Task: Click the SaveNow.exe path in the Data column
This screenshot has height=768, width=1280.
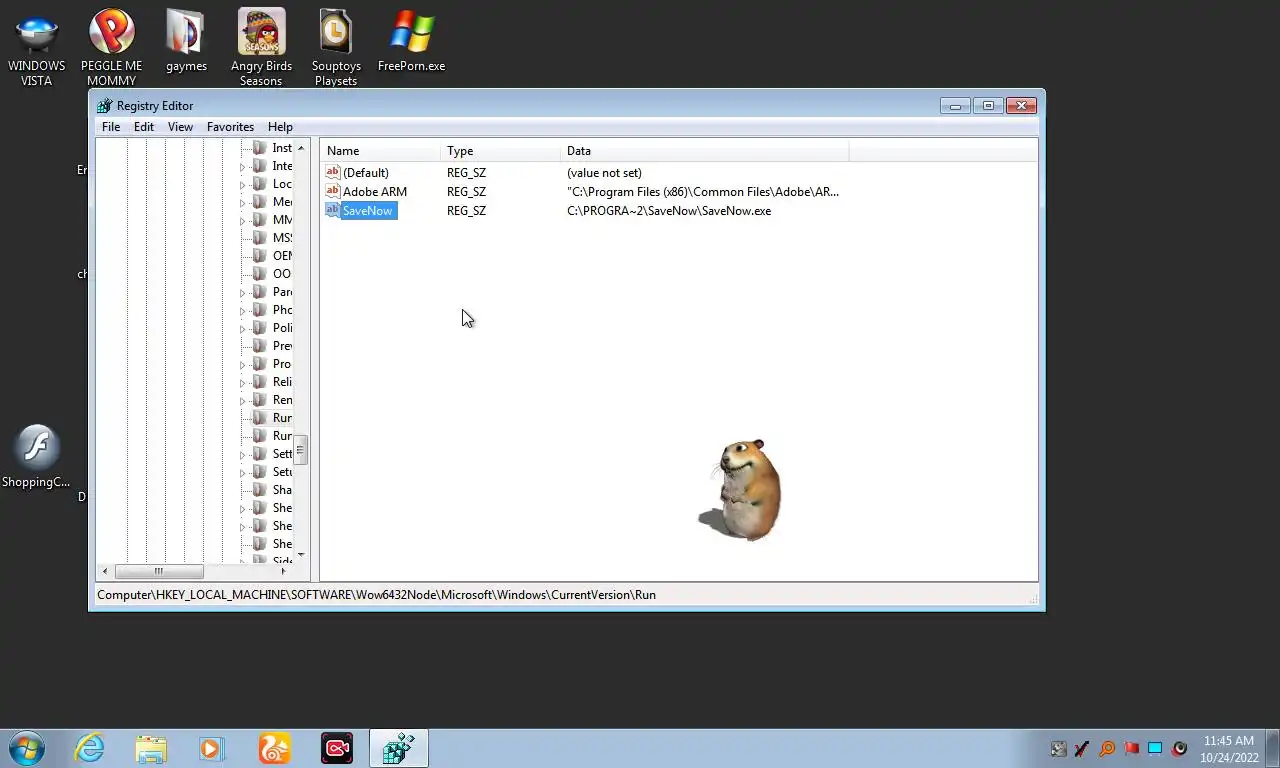Action: 669,211
